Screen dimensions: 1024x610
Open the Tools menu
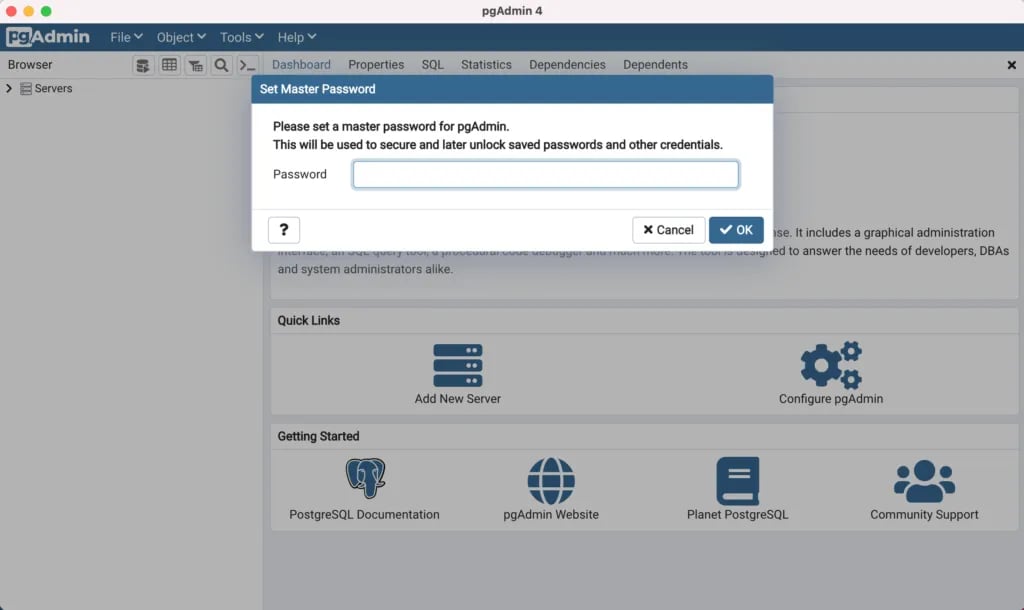click(242, 37)
